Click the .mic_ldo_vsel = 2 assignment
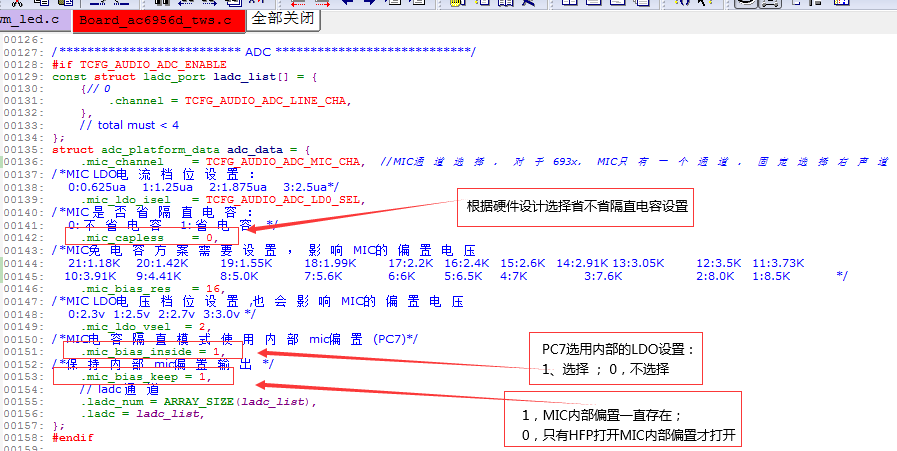The height and width of the screenshot is (451, 897). click(x=146, y=327)
